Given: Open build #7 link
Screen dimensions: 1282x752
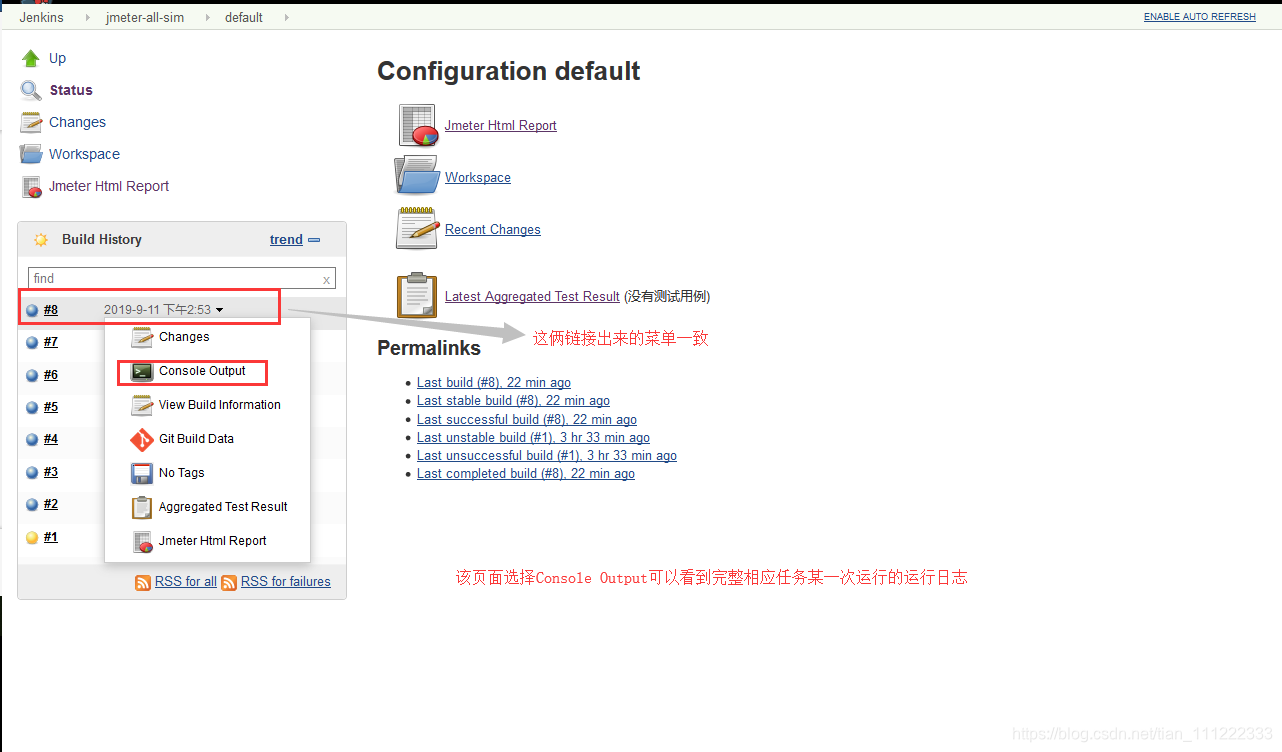Looking at the screenshot, I should point(51,342).
